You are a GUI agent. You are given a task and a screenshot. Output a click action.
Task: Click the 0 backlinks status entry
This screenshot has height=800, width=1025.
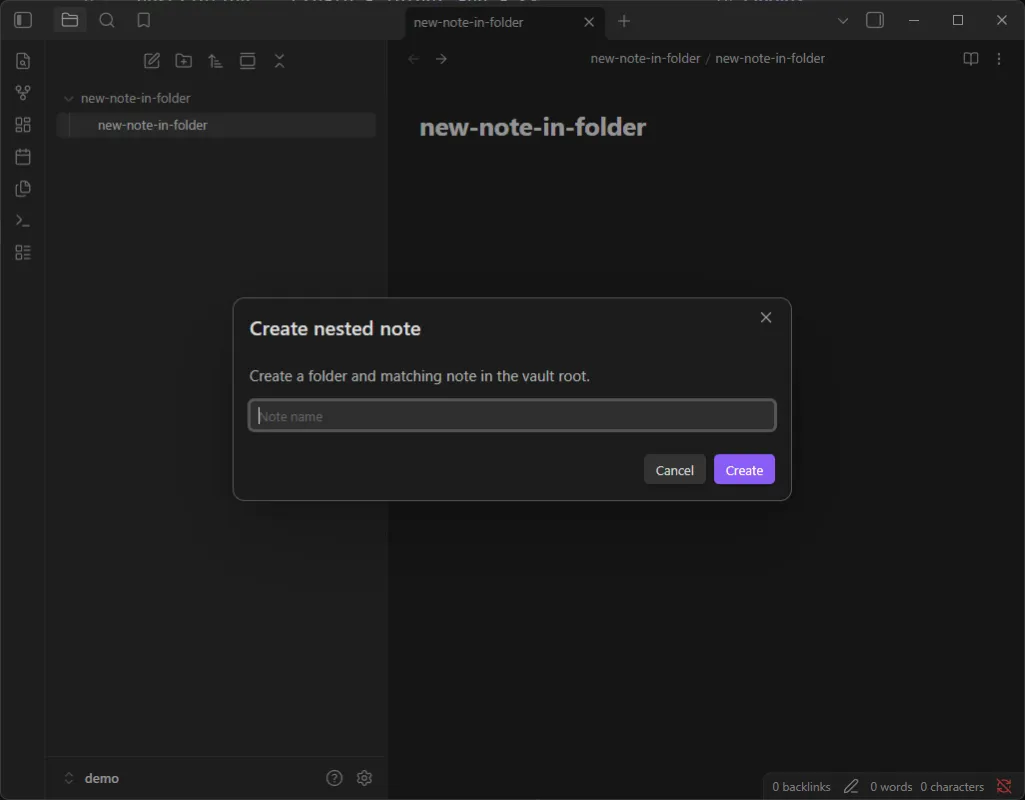[x=801, y=787]
